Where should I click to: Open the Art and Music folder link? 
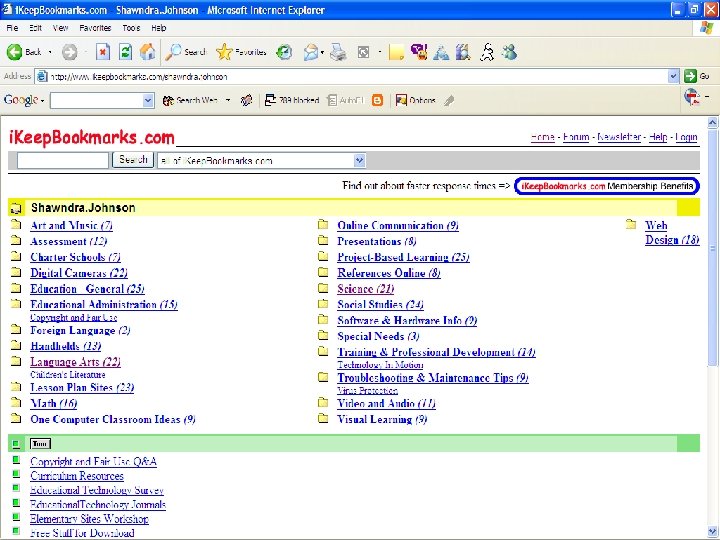click(x=71, y=225)
